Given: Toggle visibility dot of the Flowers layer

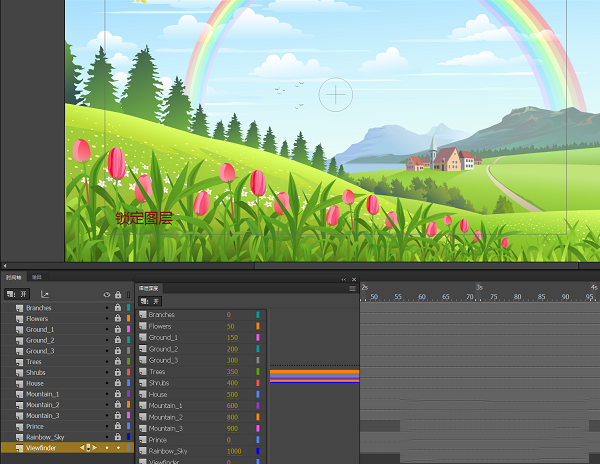Looking at the screenshot, I should tap(107, 319).
